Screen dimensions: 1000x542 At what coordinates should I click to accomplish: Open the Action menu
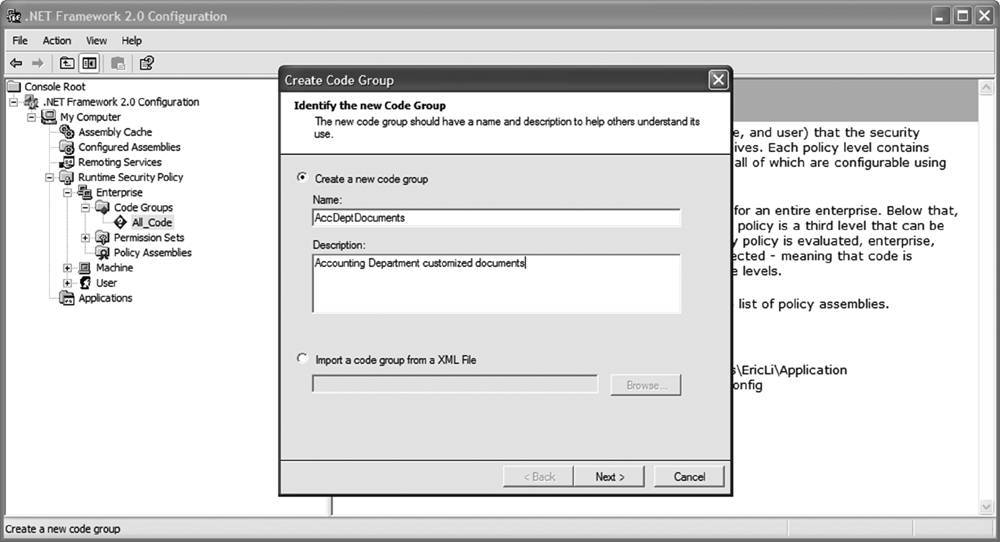click(57, 41)
